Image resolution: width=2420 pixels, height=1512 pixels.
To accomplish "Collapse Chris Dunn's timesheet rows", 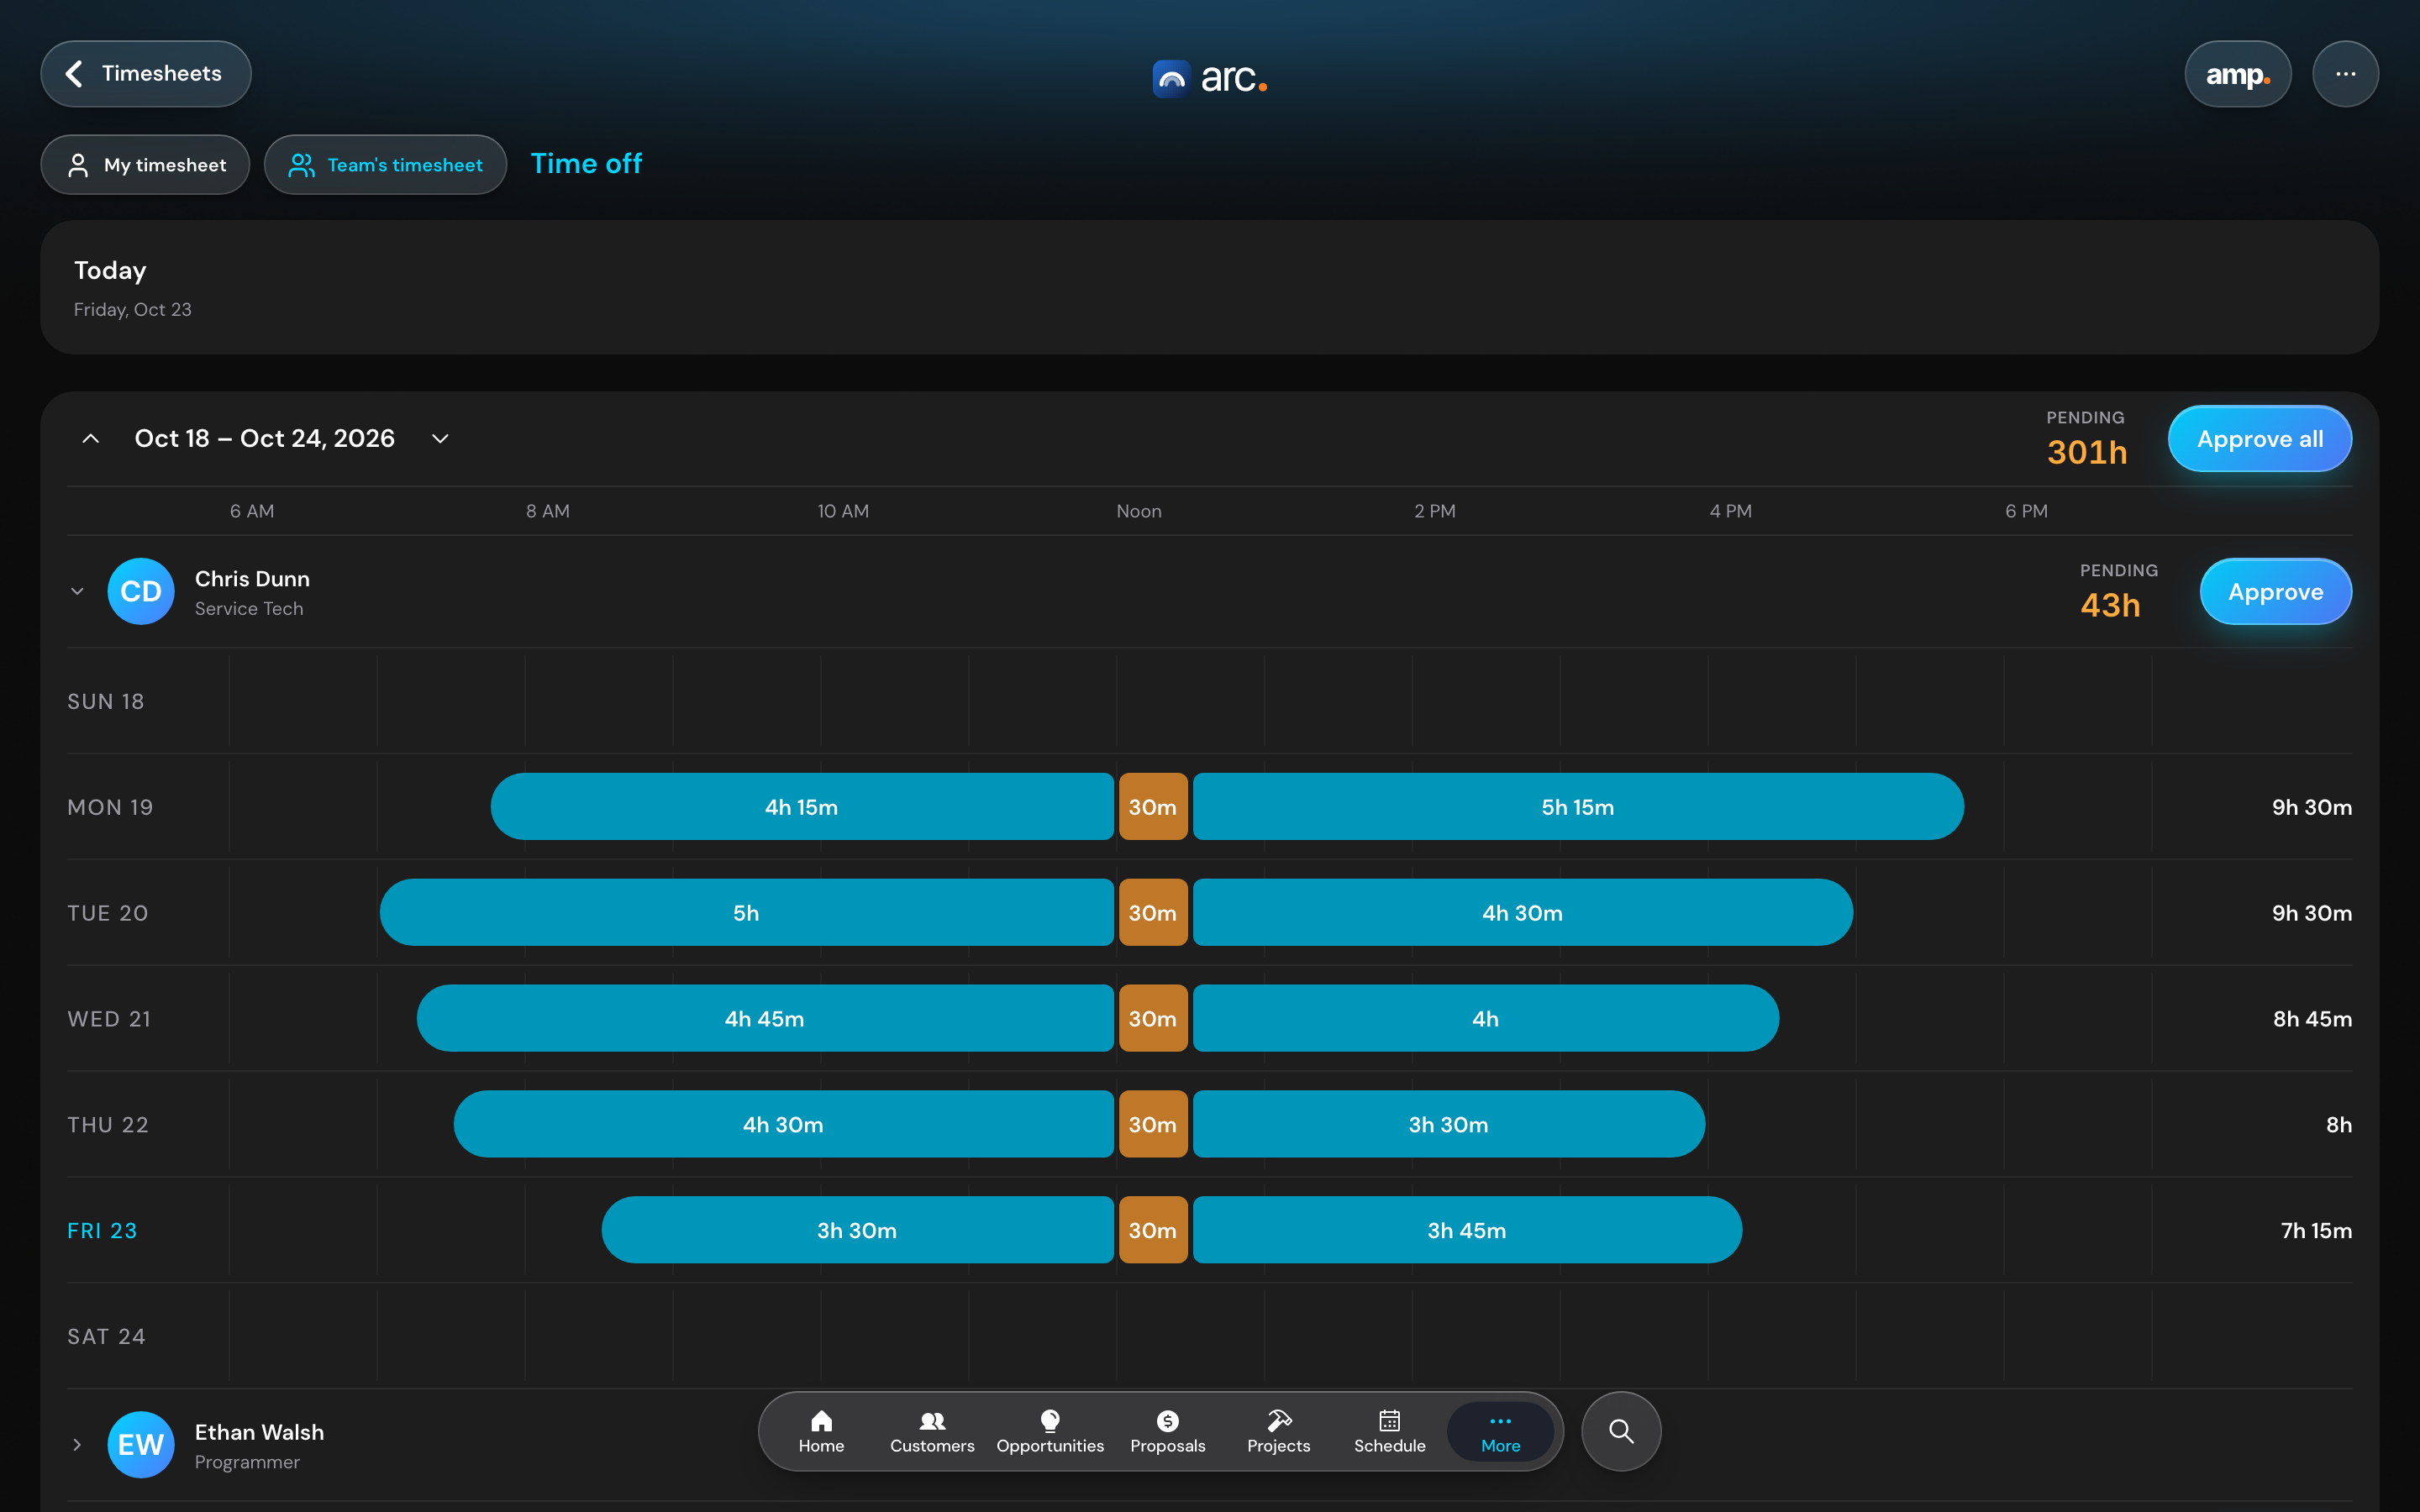I will click(x=77, y=592).
